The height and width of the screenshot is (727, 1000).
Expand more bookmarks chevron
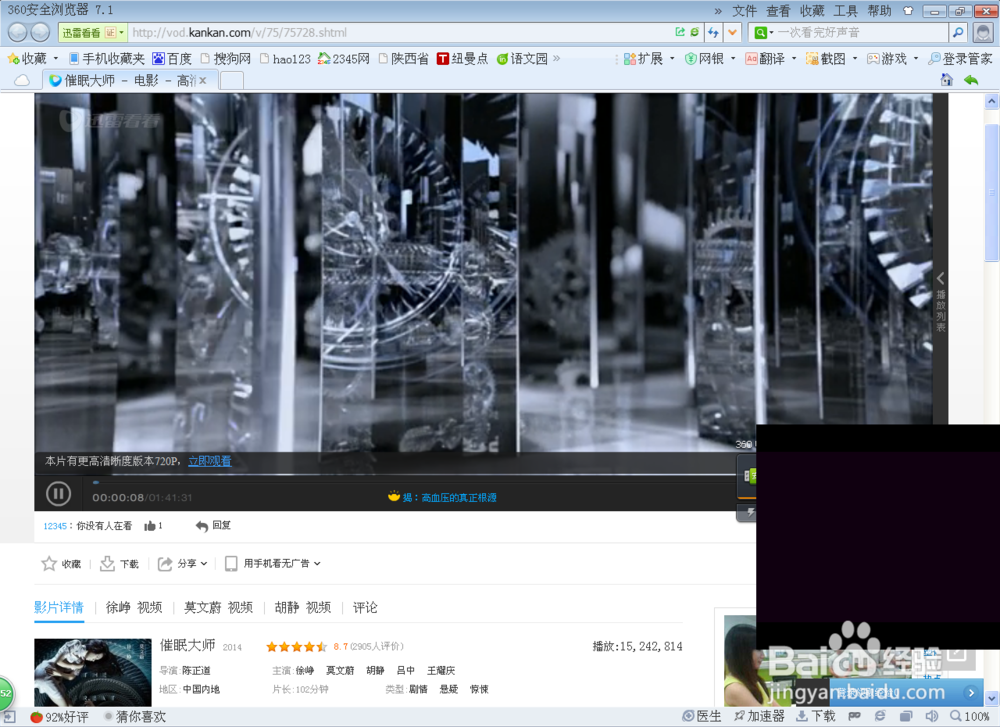pyautogui.click(x=557, y=59)
